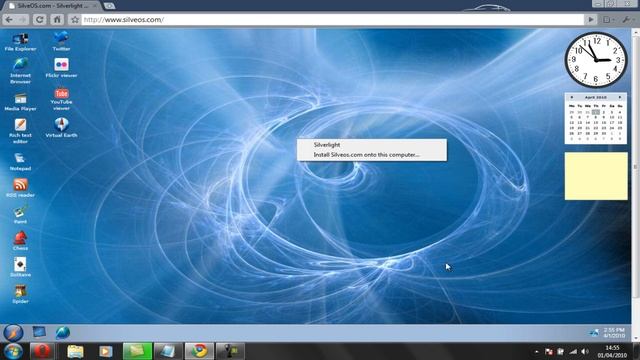Open Windows Media Player taskbar icon
Viewport: 640px width, 360px height.
(106, 351)
